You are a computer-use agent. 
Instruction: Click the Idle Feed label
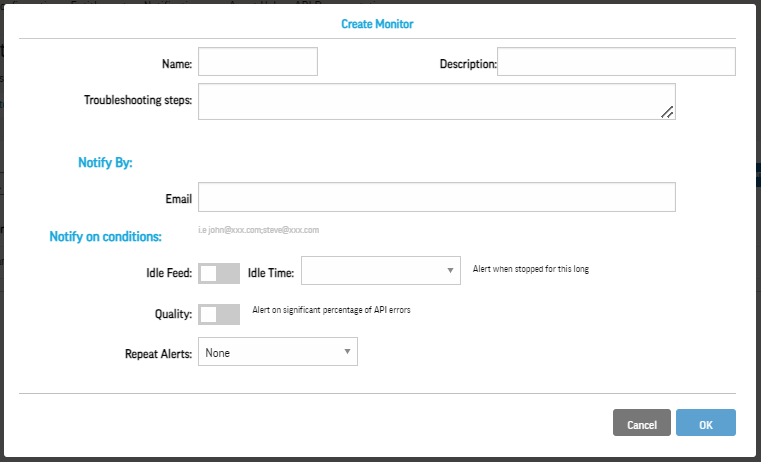click(168, 273)
